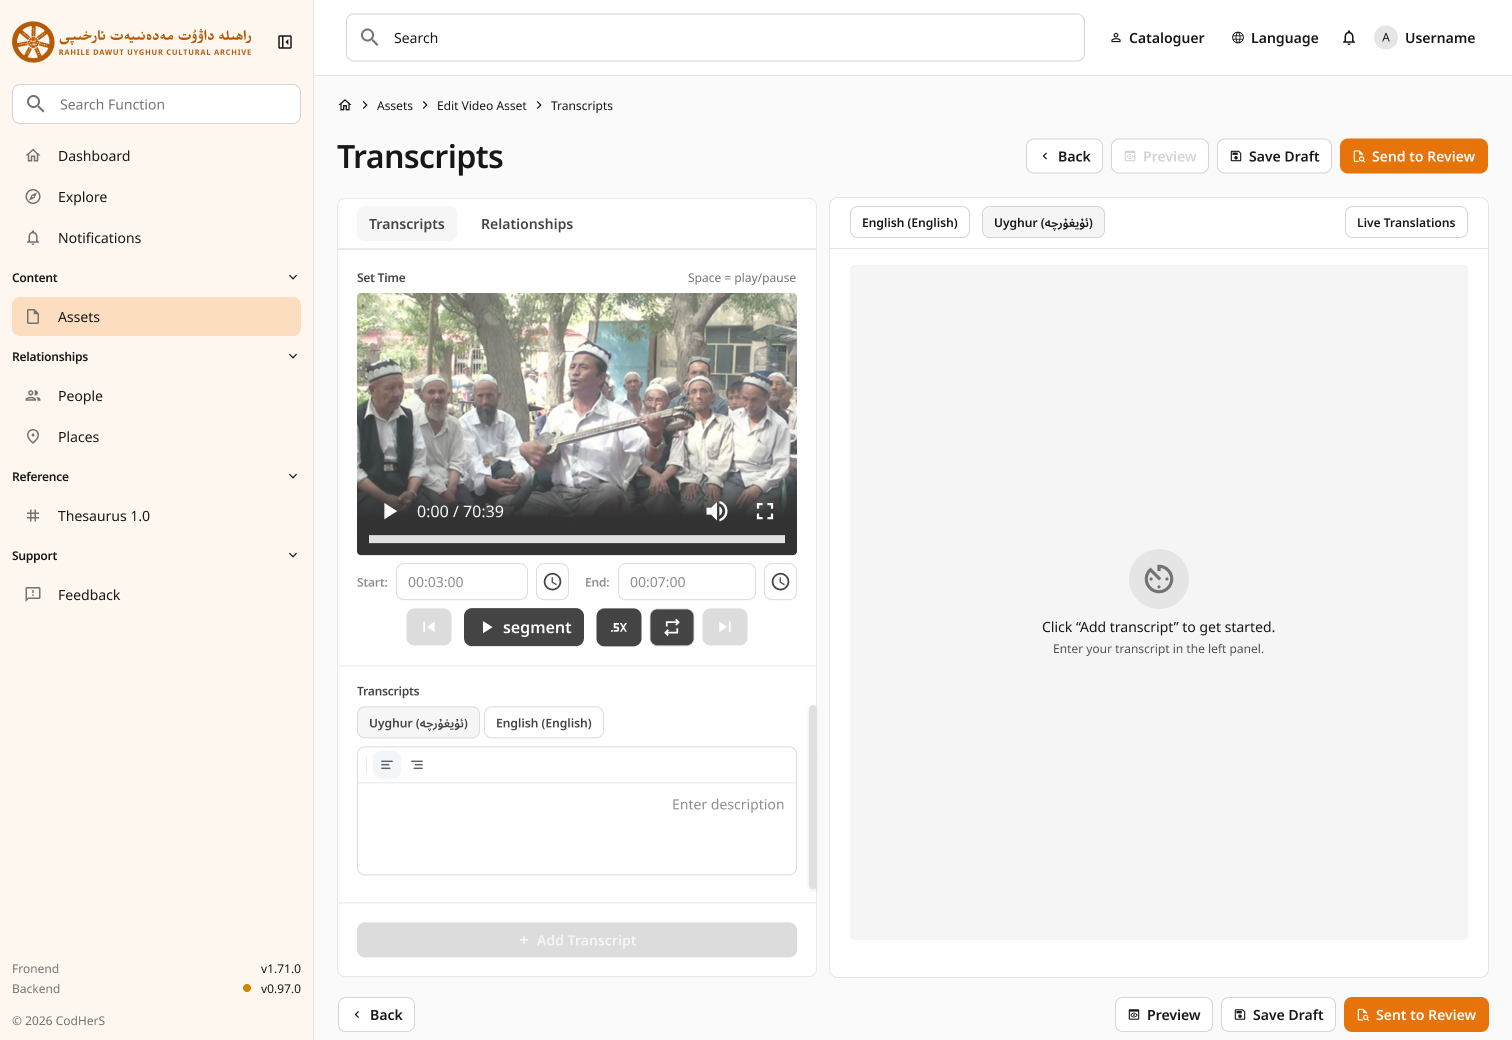Toggle the loop segment playback icon
Image resolution: width=1512 pixels, height=1040 pixels.
[671, 627]
